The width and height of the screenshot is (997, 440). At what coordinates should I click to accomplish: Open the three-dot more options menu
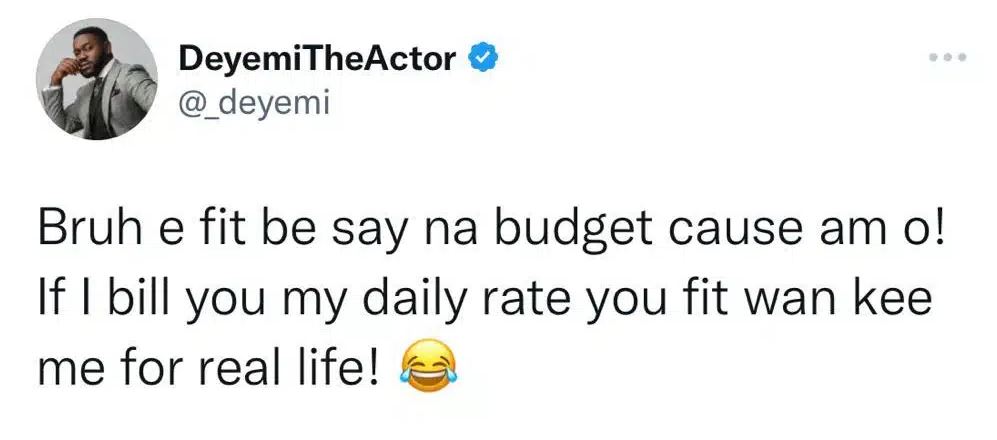click(x=947, y=59)
